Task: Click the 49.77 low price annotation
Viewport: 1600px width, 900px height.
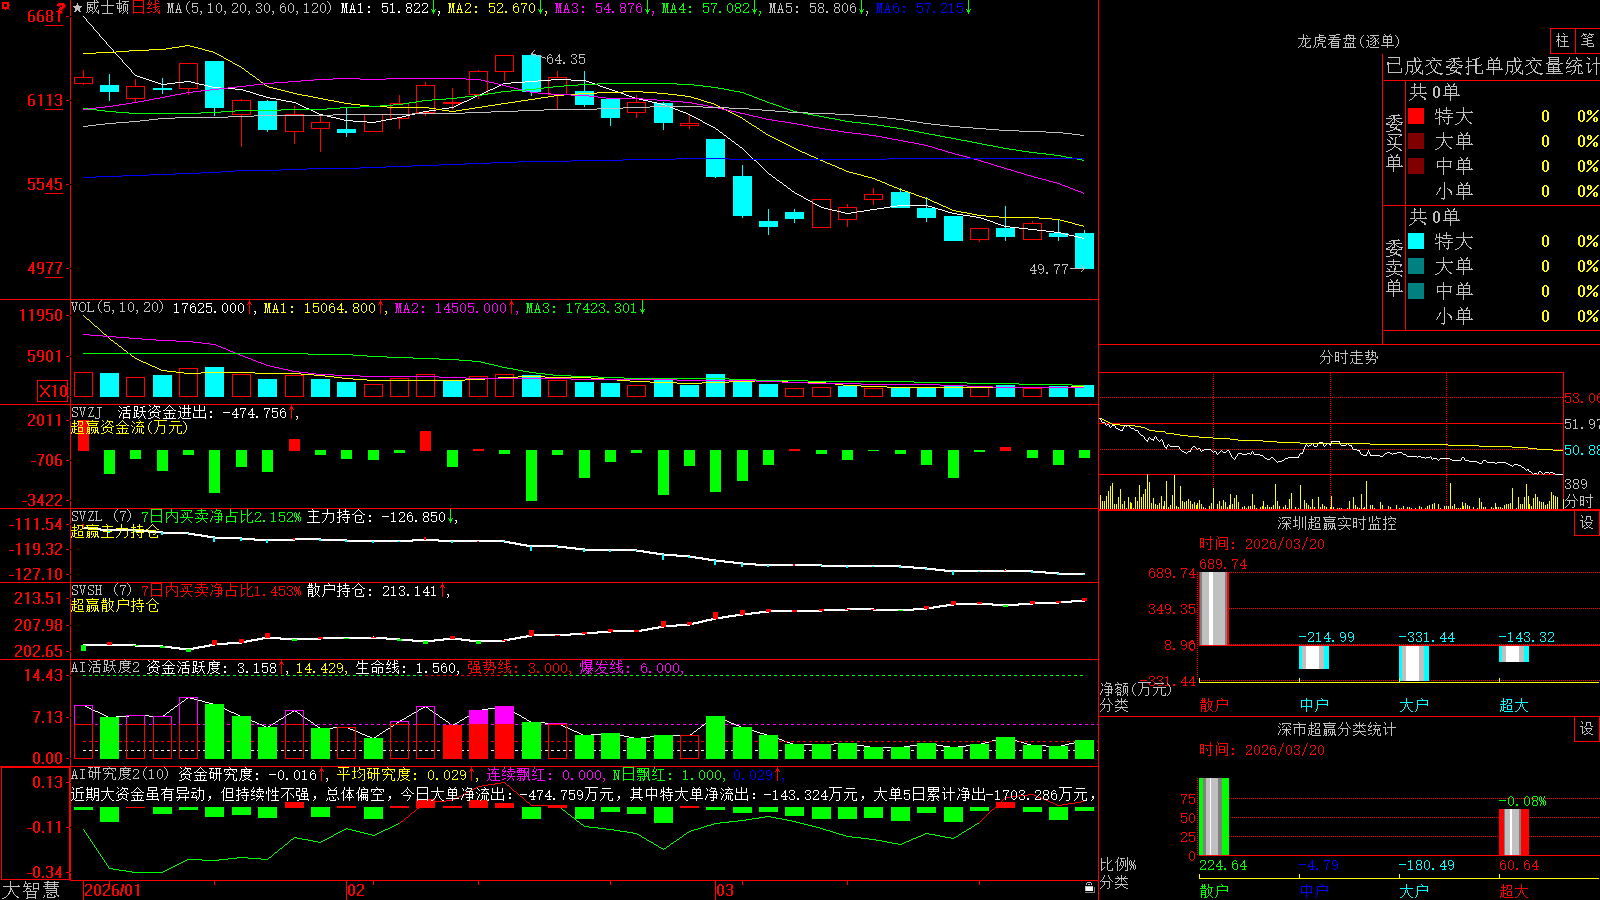Action: pos(1049,269)
